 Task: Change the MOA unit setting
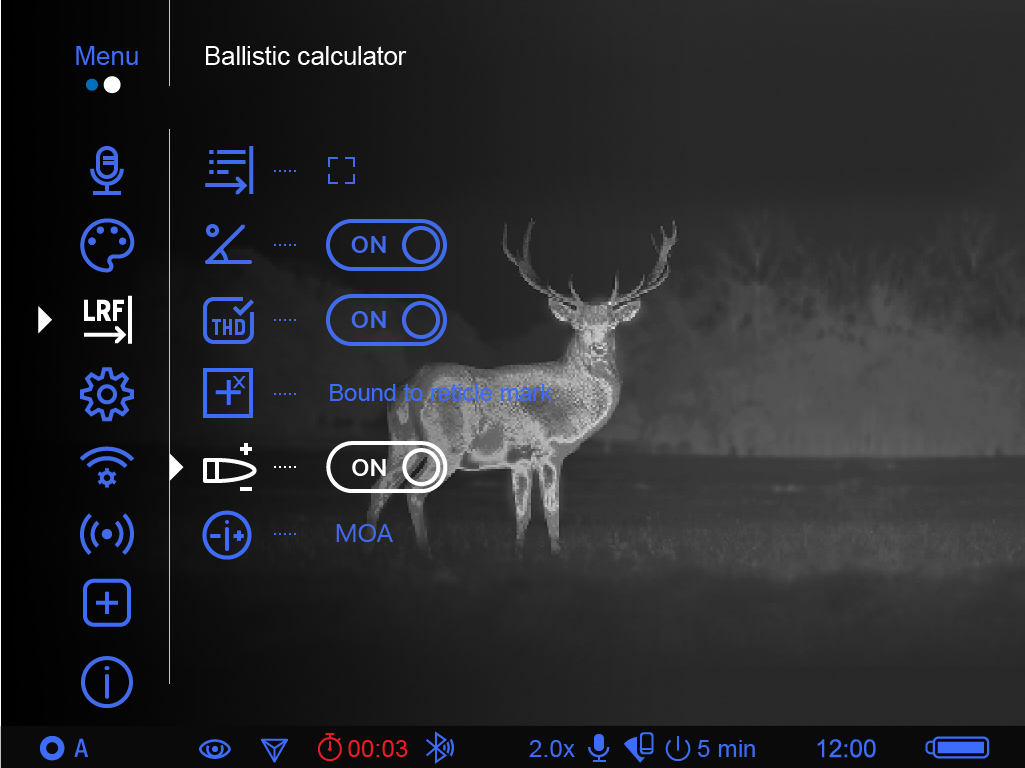364,534
